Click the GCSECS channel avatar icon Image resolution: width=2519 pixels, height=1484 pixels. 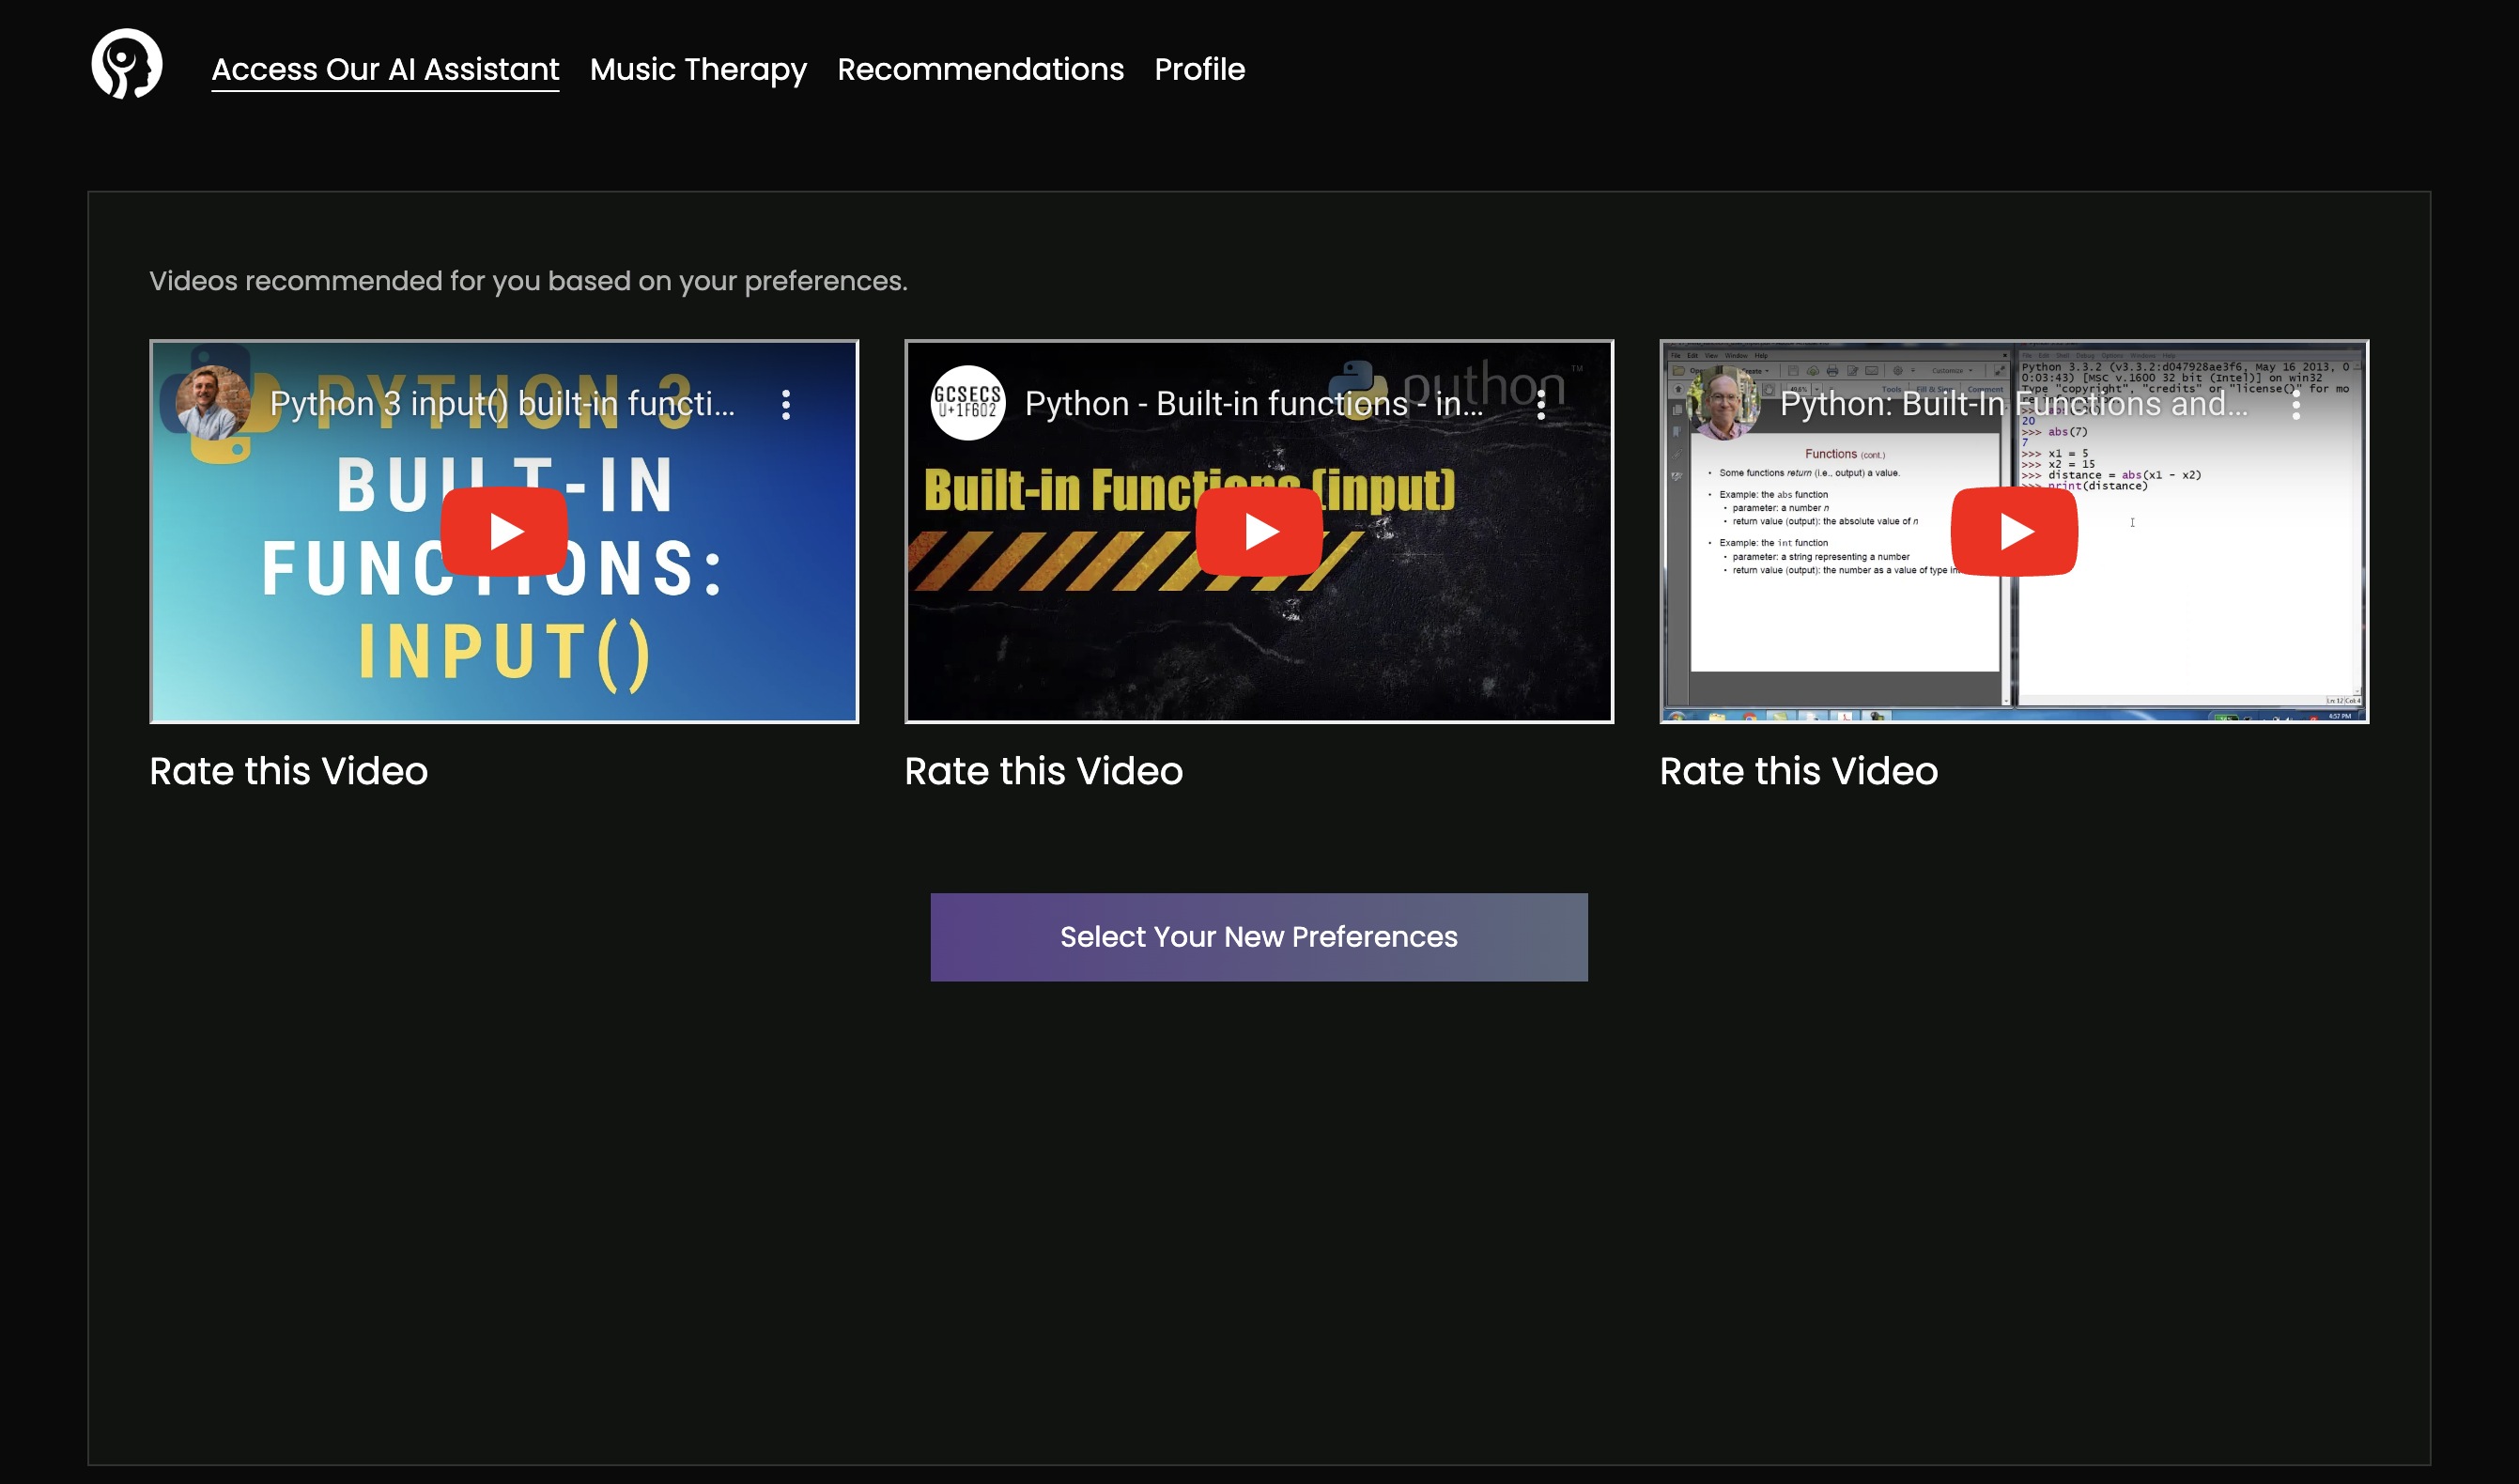(967, 403)
